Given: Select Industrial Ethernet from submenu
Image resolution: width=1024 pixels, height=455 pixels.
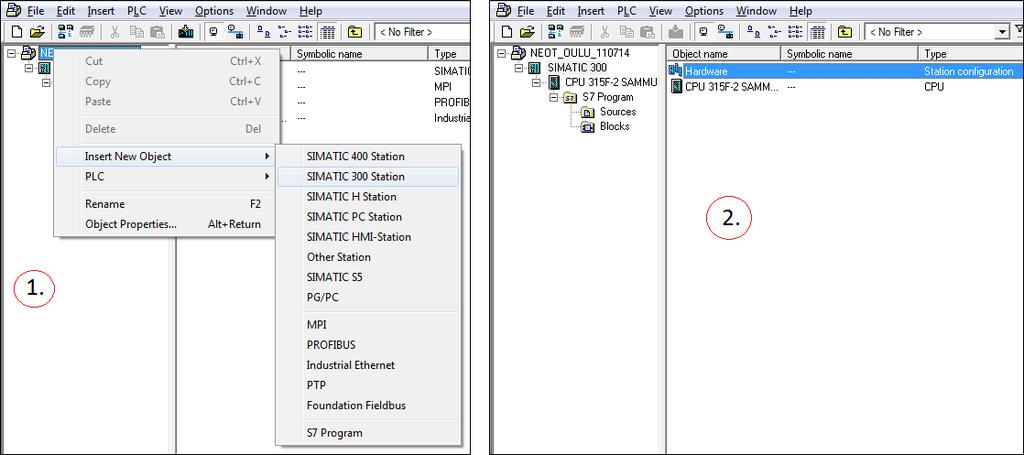Looking at the screenshot, I should pos(368,365).
